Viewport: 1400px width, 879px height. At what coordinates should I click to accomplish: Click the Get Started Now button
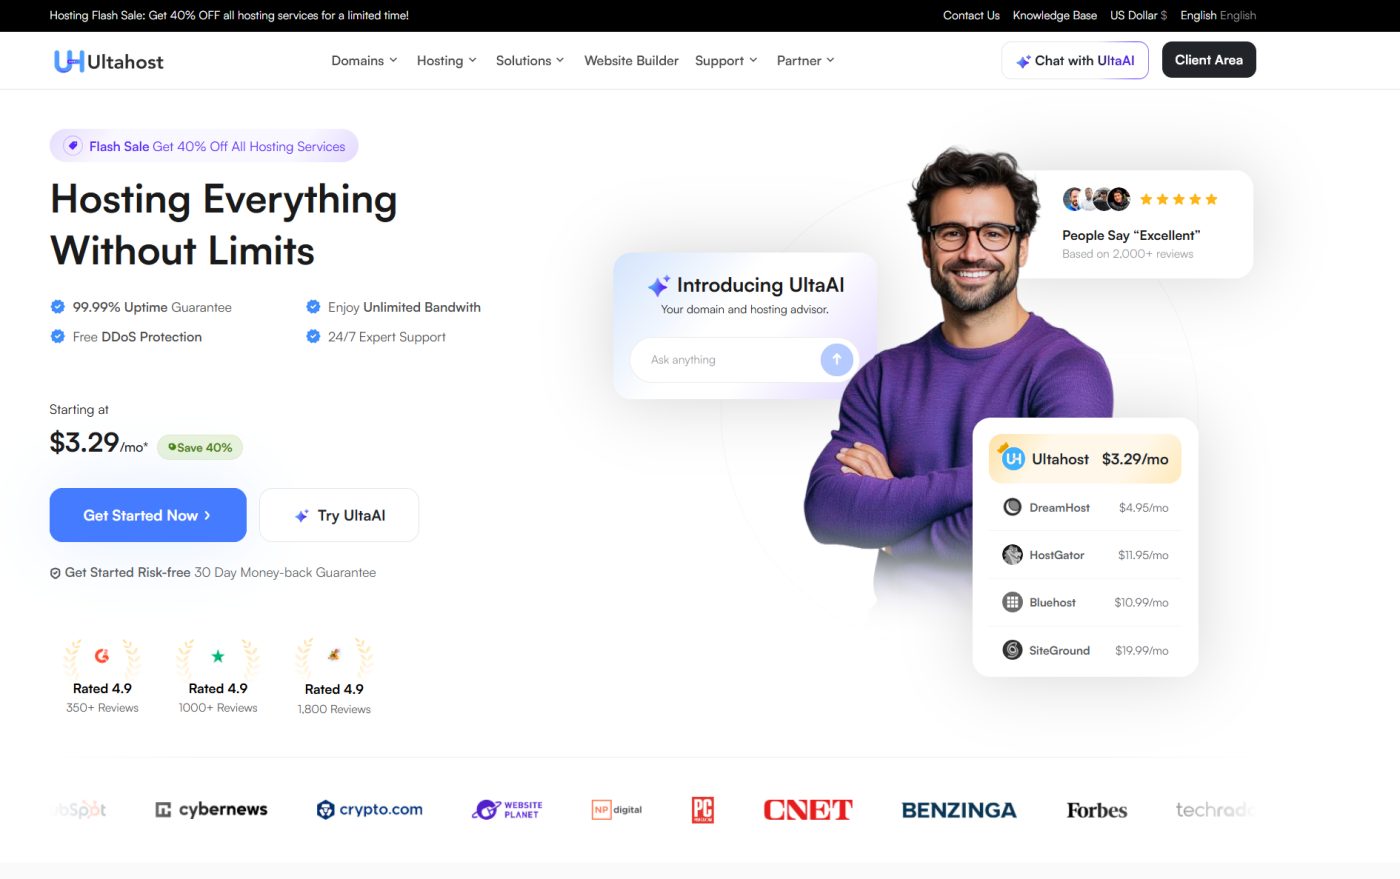tap(148, 515)
